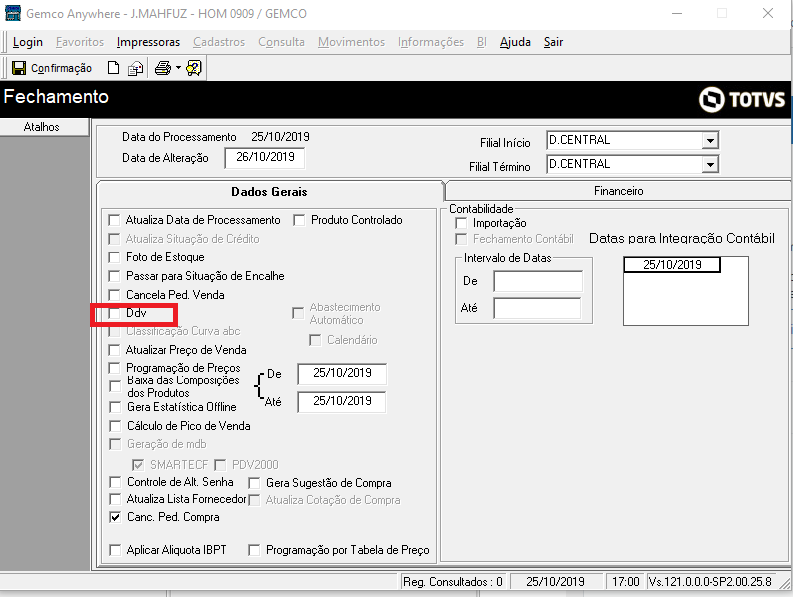Switch to the Financeiro tab

(x=618, y=191)
